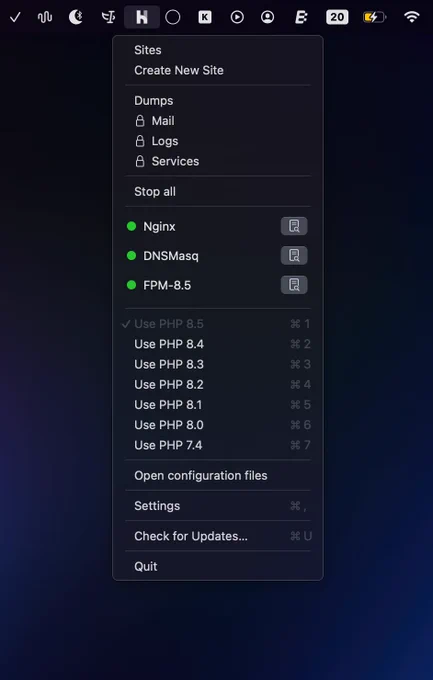The image size is (433, 680).
Task: Click the green status dot for FPM-8.5
Action: click(x=131, y=285)
